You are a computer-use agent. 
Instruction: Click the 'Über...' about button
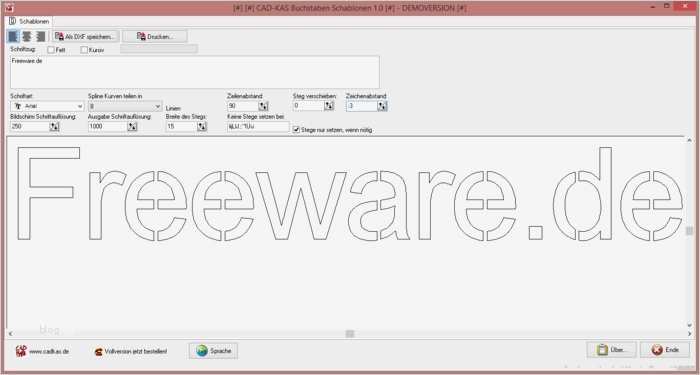pos(611,350)
